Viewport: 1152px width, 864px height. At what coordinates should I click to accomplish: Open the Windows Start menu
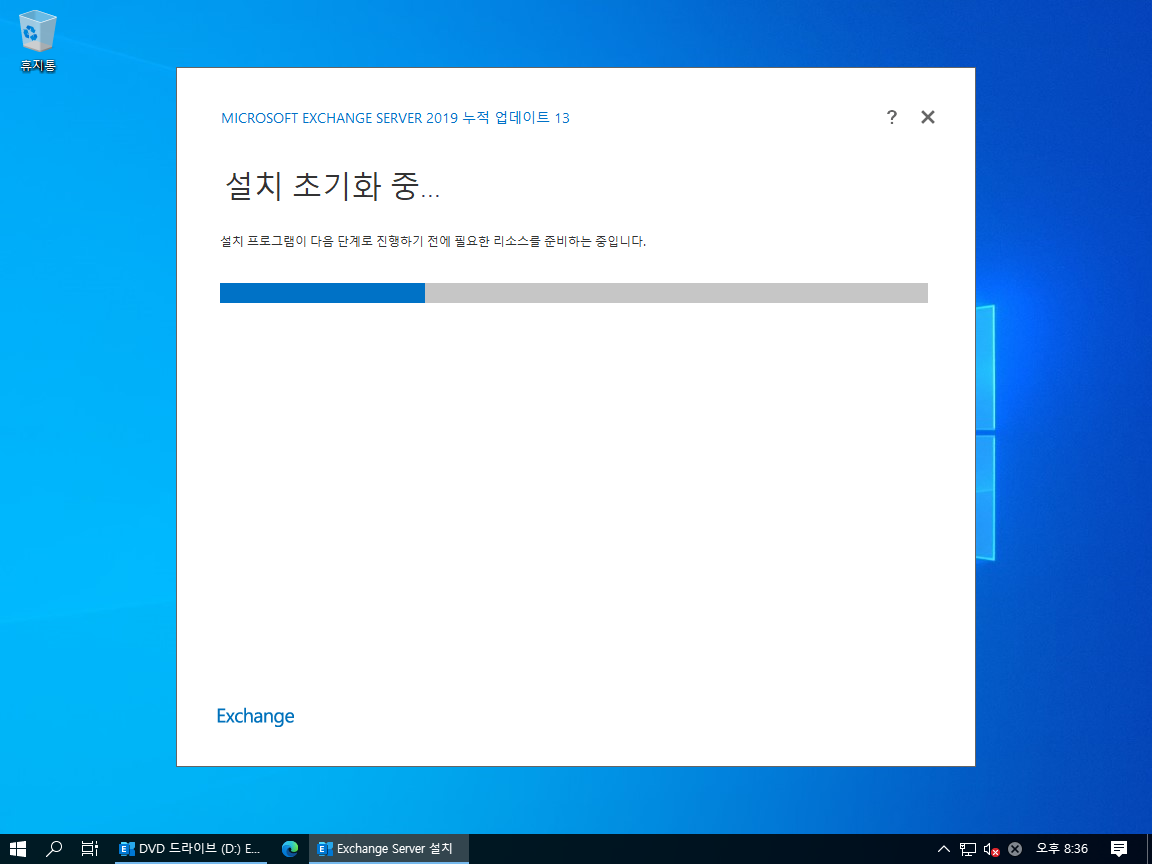click(18, 849)
